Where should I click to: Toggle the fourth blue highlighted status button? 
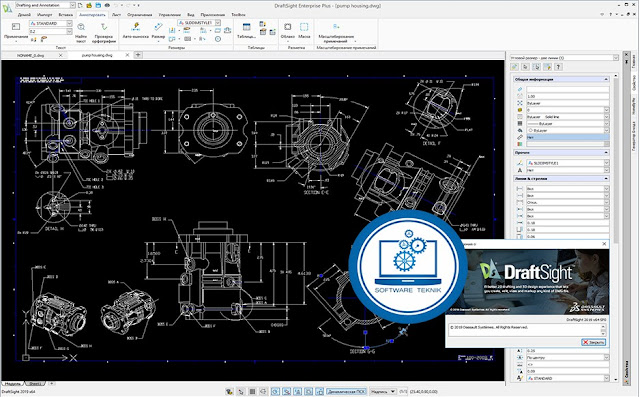(309, 392)
